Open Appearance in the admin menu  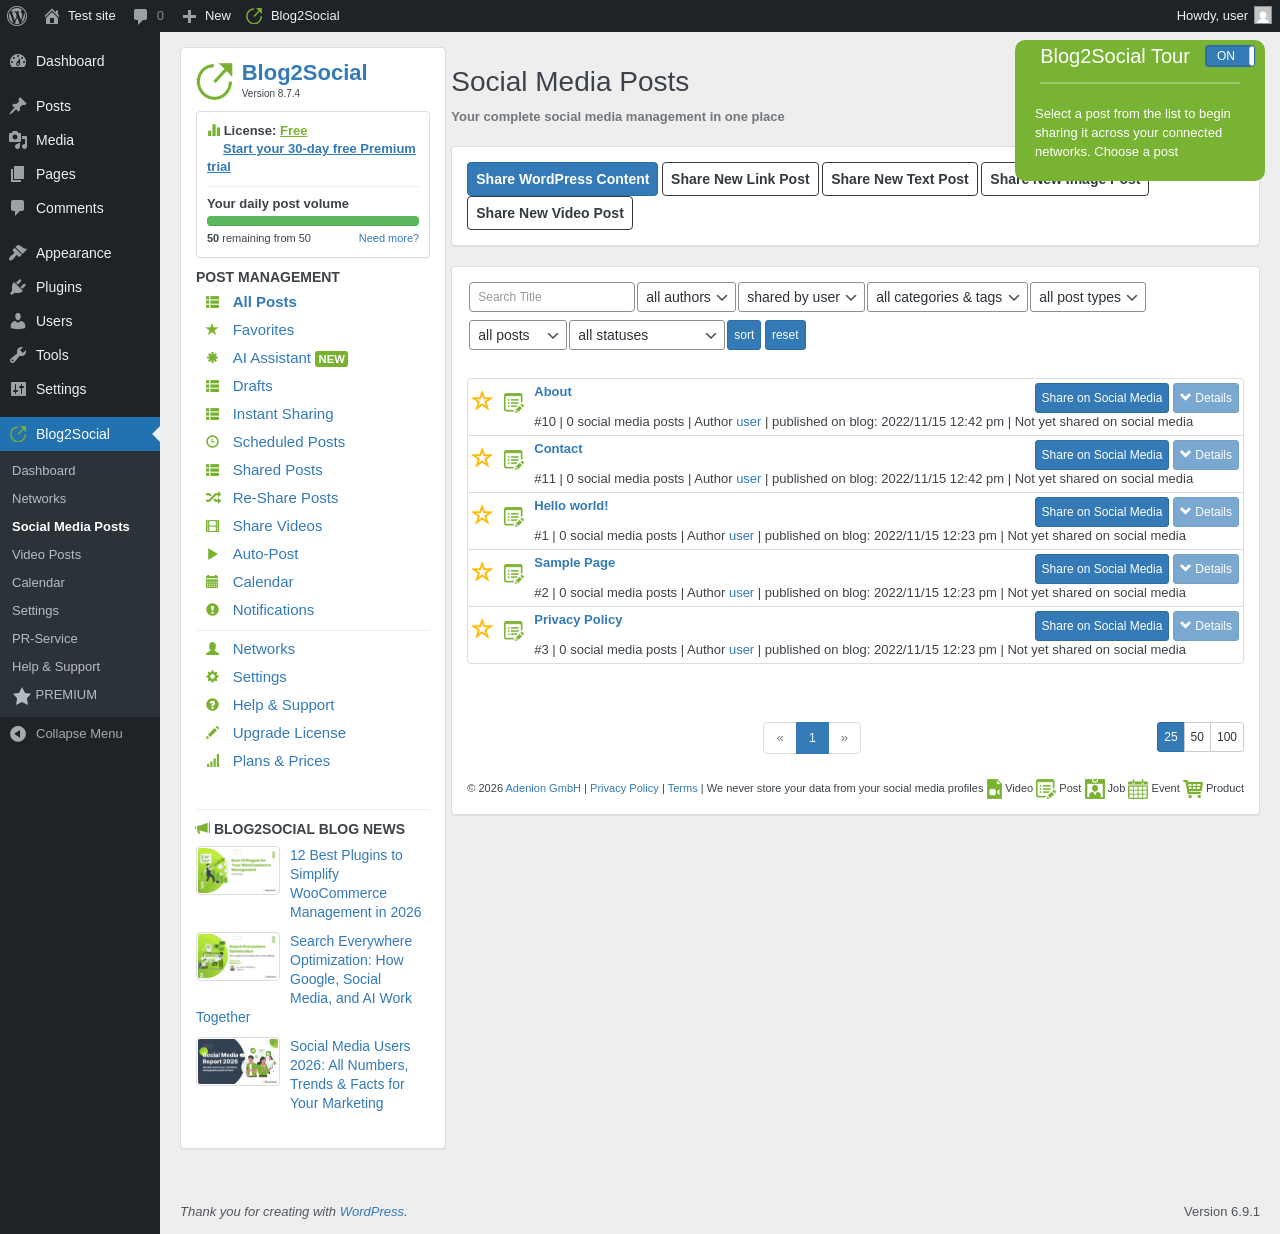80,253
